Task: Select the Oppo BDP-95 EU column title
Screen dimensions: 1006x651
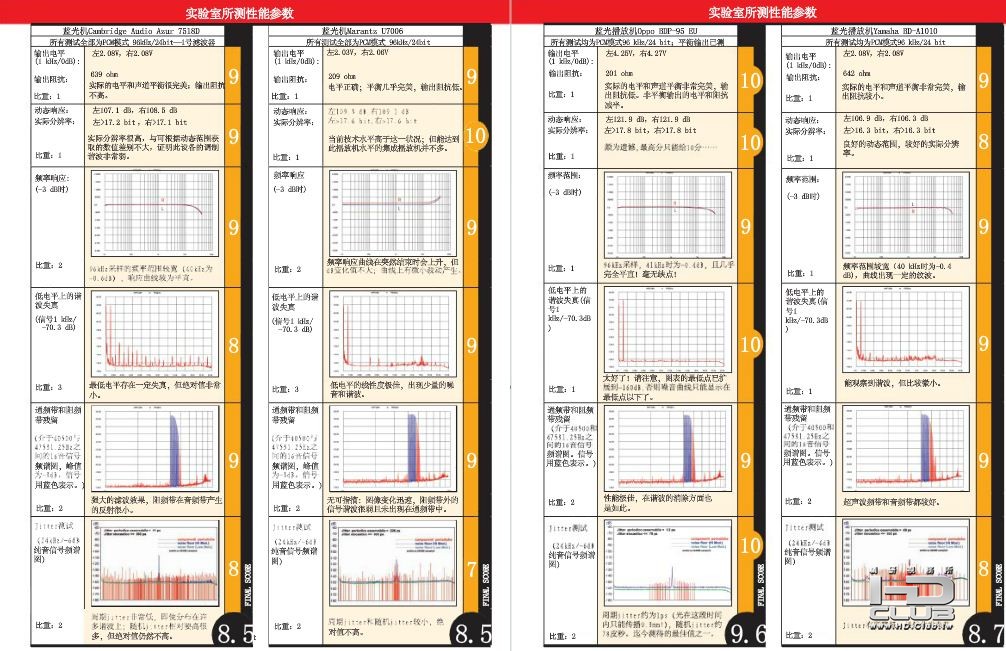Action: tap(646, 30)
